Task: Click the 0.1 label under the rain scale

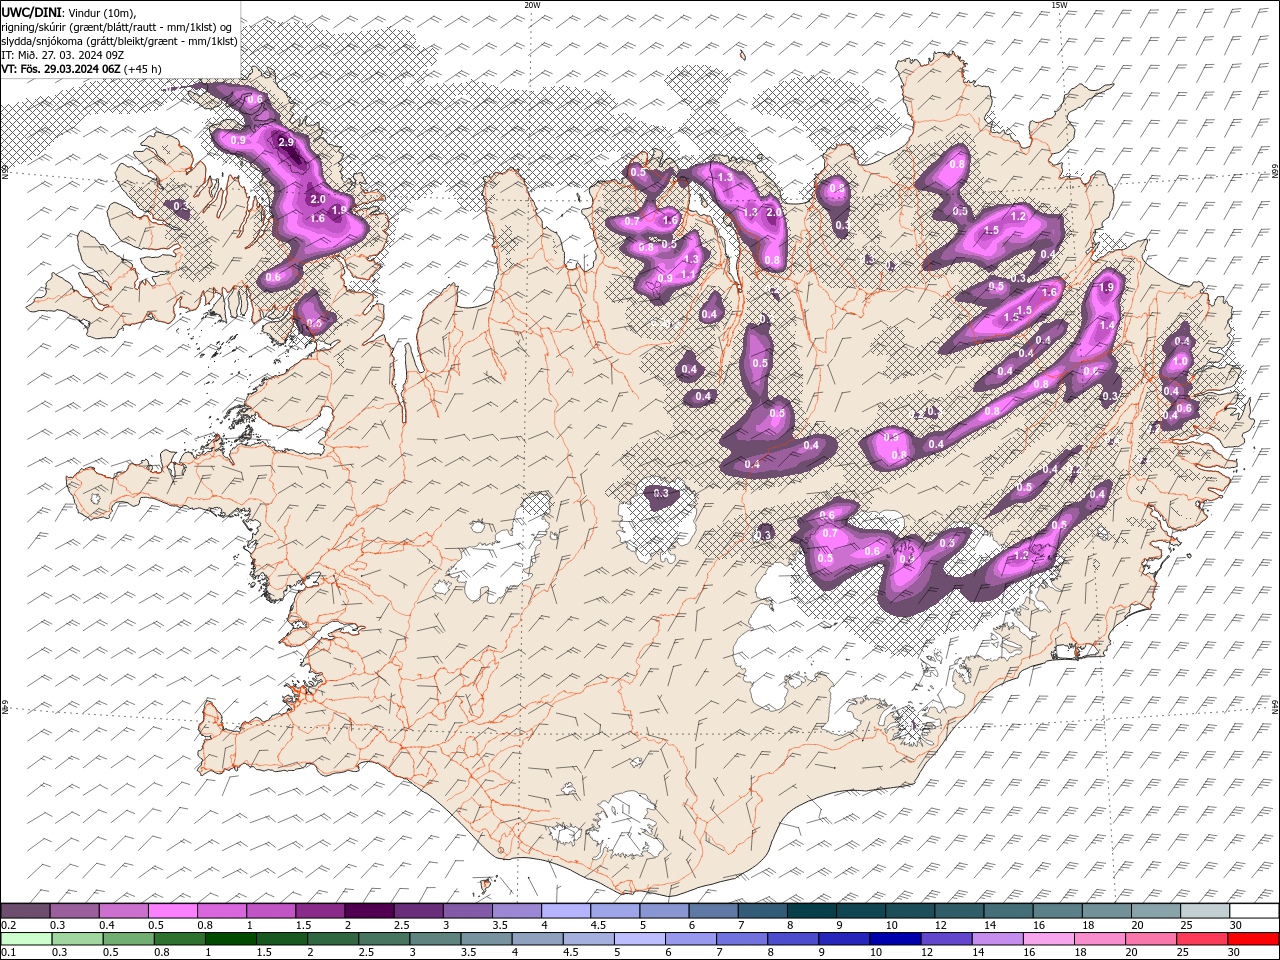Action: [x=7, y=953]
